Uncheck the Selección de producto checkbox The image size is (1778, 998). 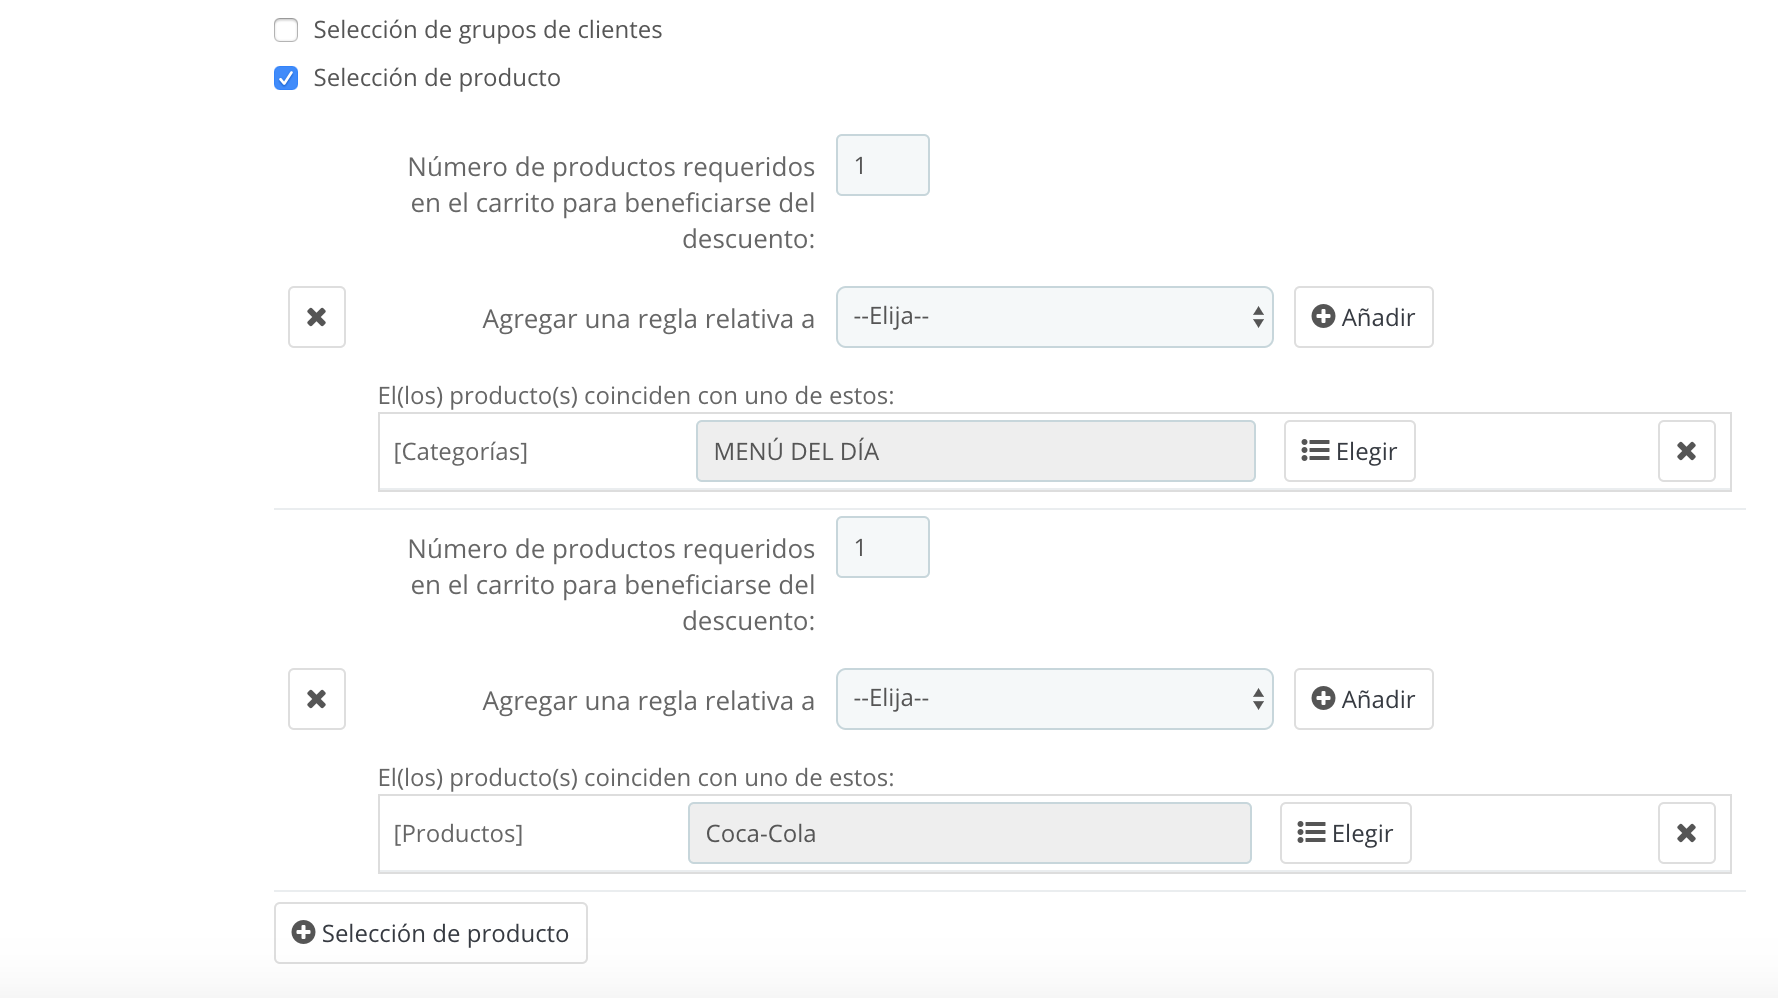(x=286, y=78)
